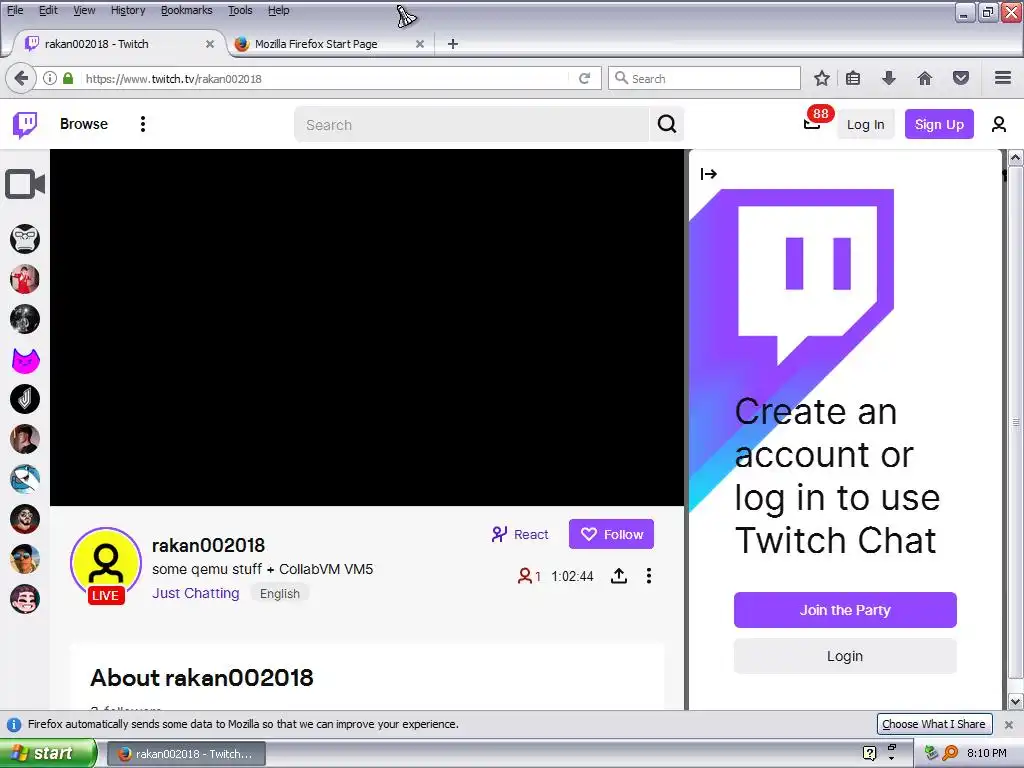Click the Sign Up button
Screen dimensions: 1024x768
(x=939, y=124)
